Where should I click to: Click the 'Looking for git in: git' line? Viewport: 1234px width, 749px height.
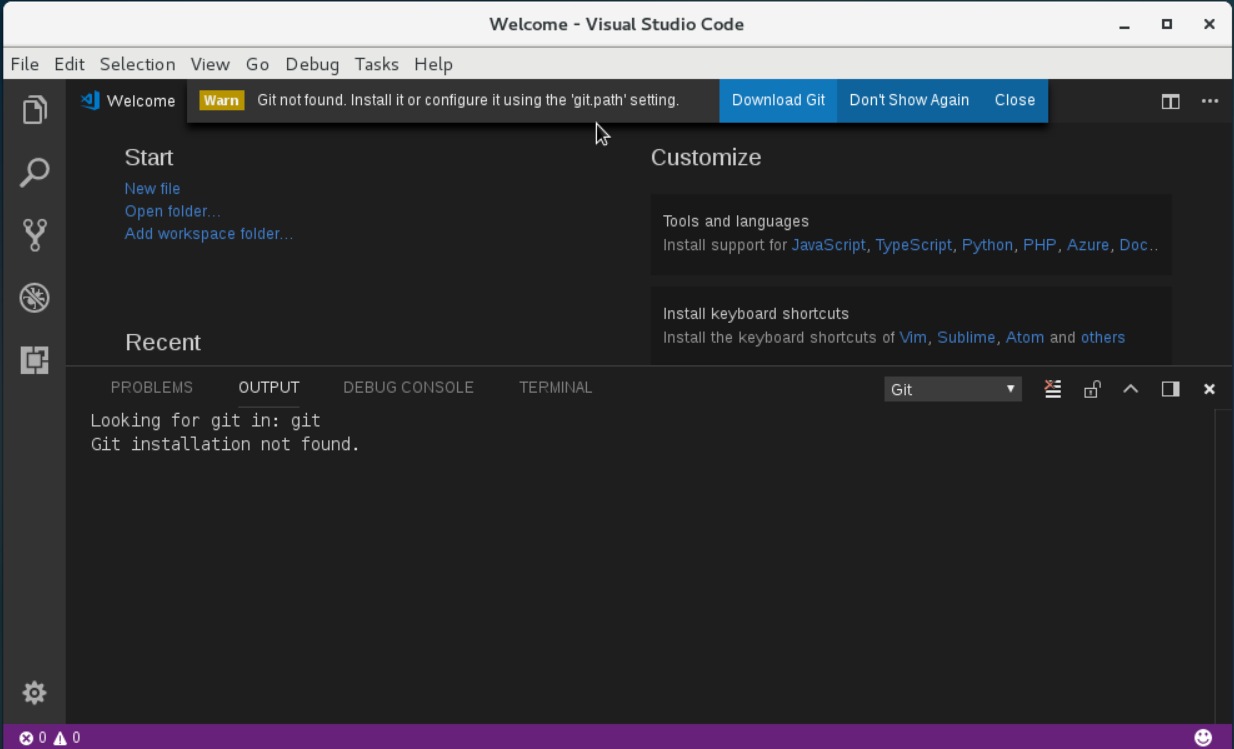(x=205, y=421)
